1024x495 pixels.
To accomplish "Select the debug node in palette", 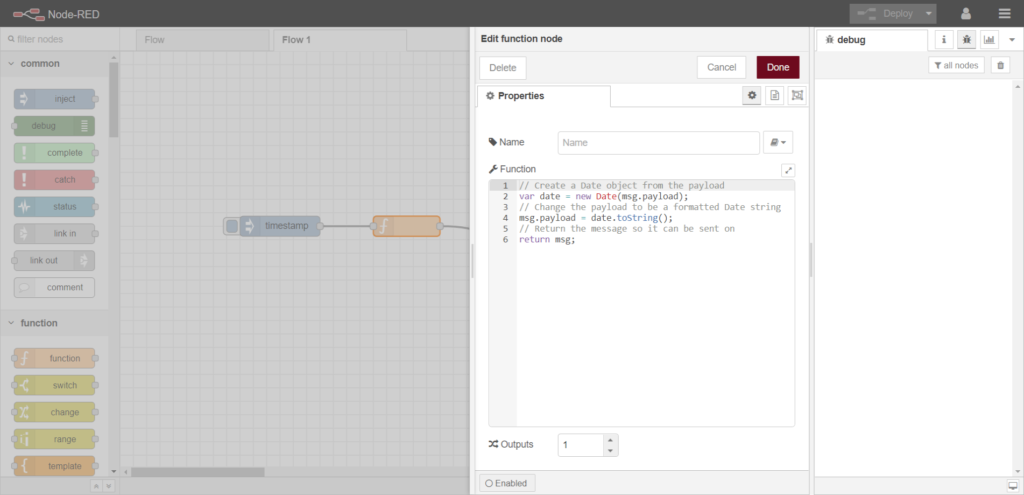I will point(55,126).
